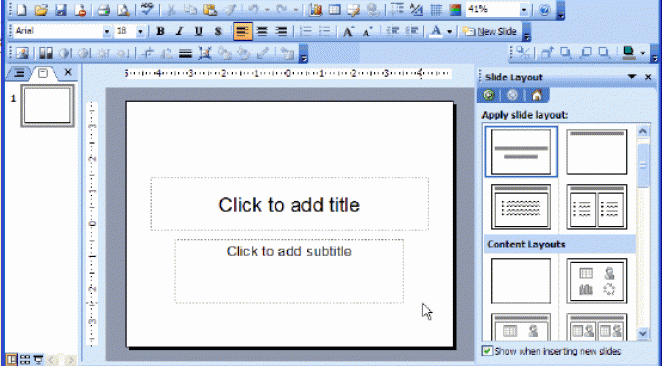
Task: Expand the Formatting toolbar options
Action: coord(526,32)
